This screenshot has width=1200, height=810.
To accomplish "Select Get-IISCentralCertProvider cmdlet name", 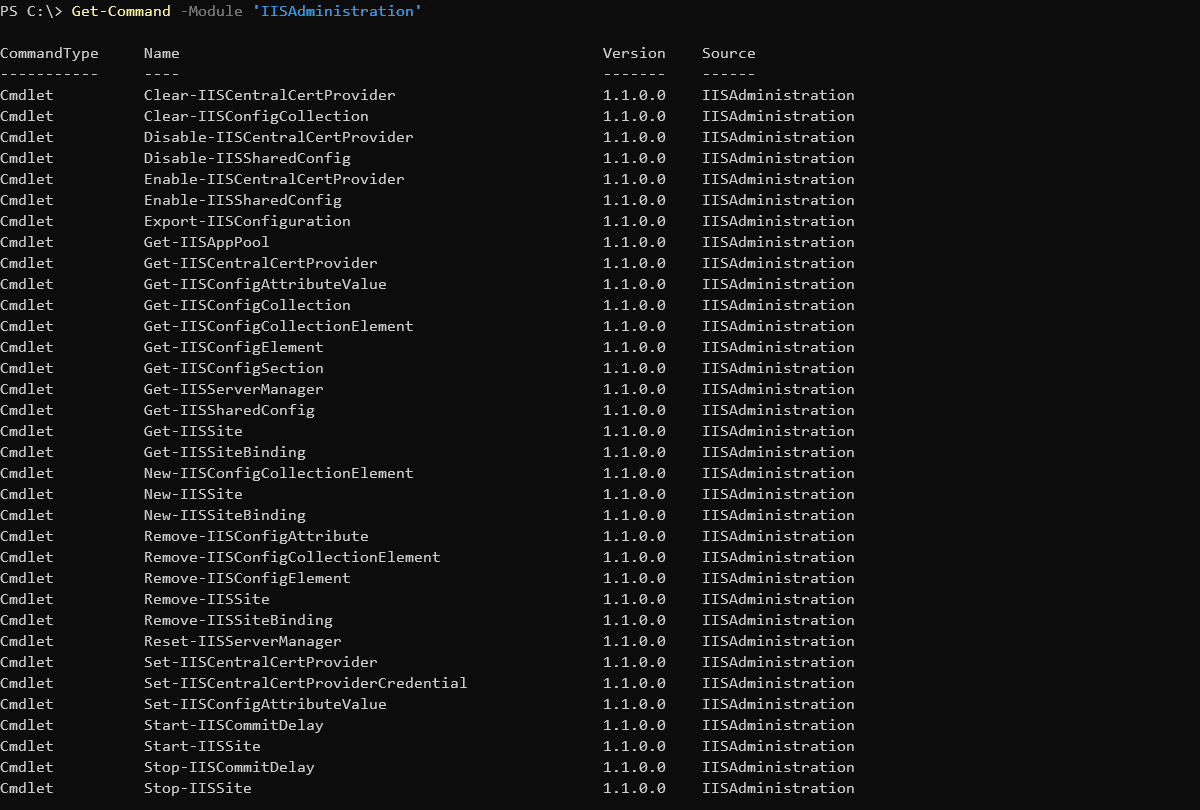I will (x=261, y=263).
